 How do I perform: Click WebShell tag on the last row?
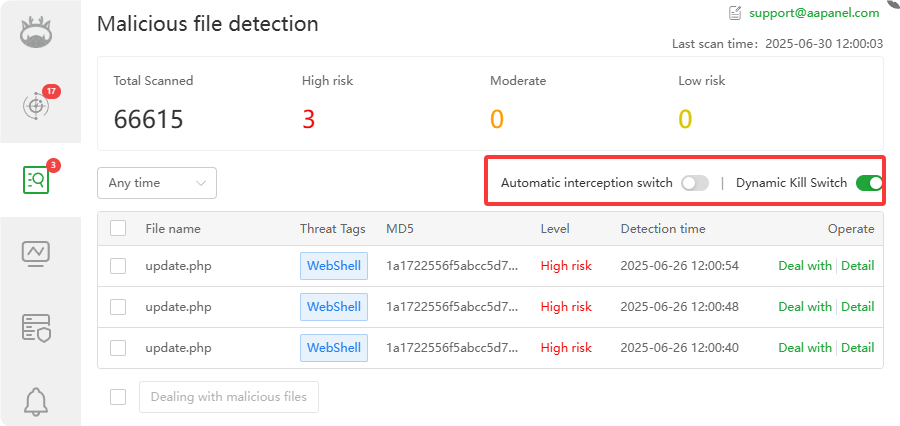334,348
